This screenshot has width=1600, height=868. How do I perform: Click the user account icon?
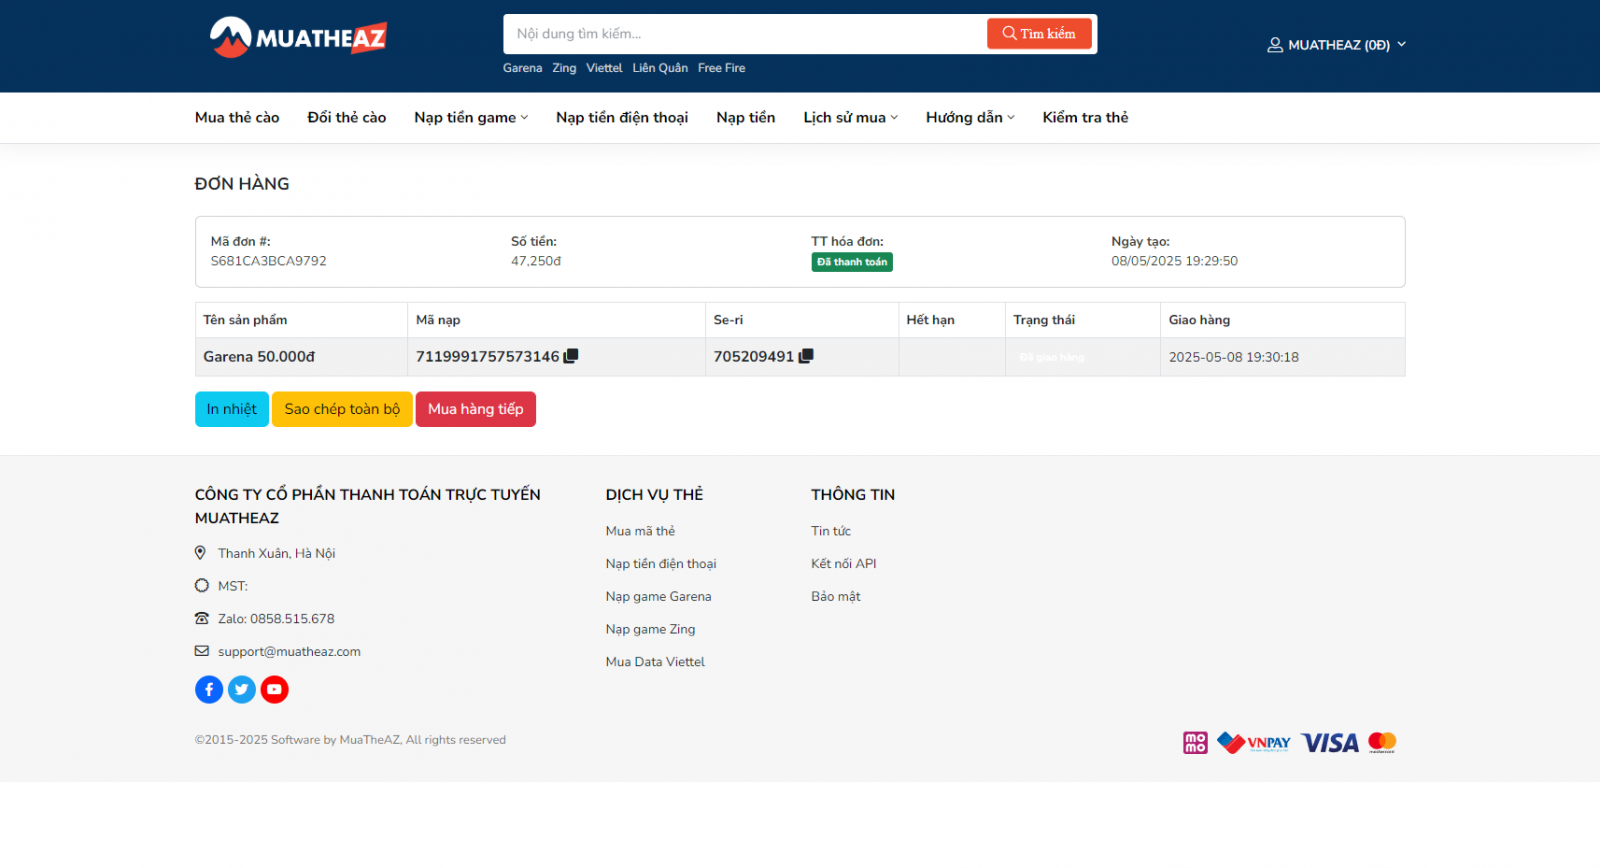coord(1275,45)
